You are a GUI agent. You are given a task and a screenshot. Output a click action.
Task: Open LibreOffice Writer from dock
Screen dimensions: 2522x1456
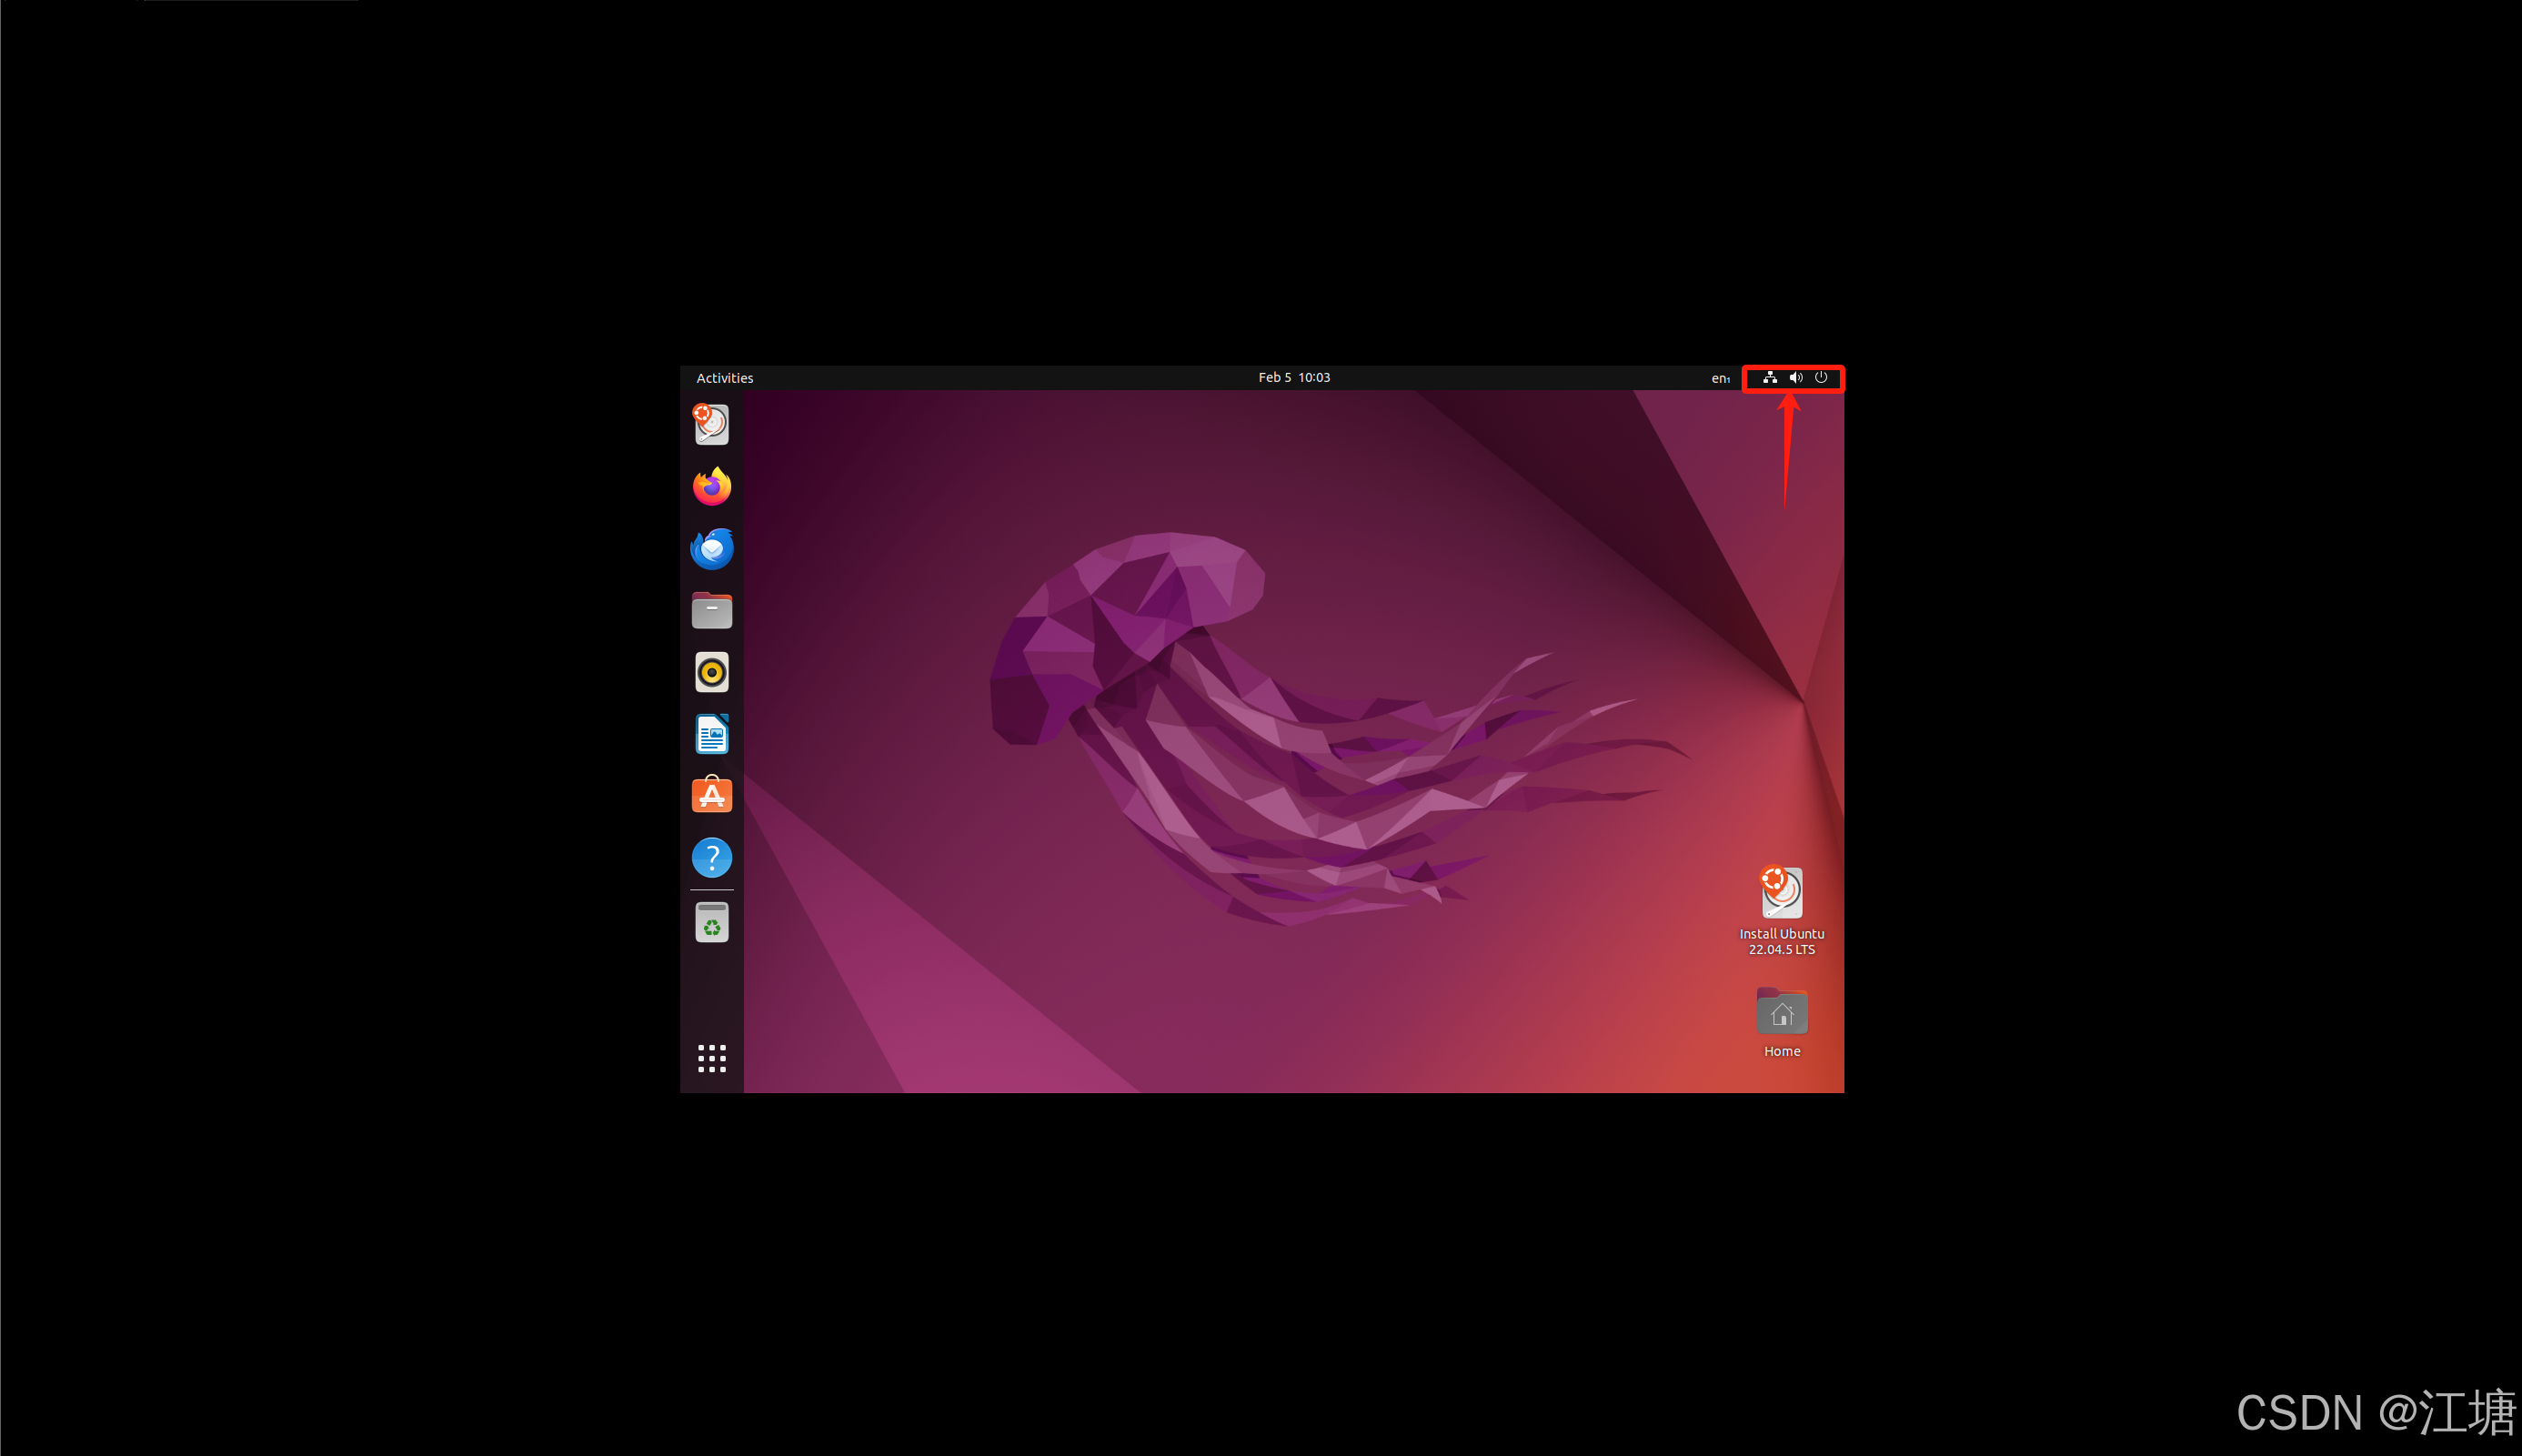coord(711,735)
